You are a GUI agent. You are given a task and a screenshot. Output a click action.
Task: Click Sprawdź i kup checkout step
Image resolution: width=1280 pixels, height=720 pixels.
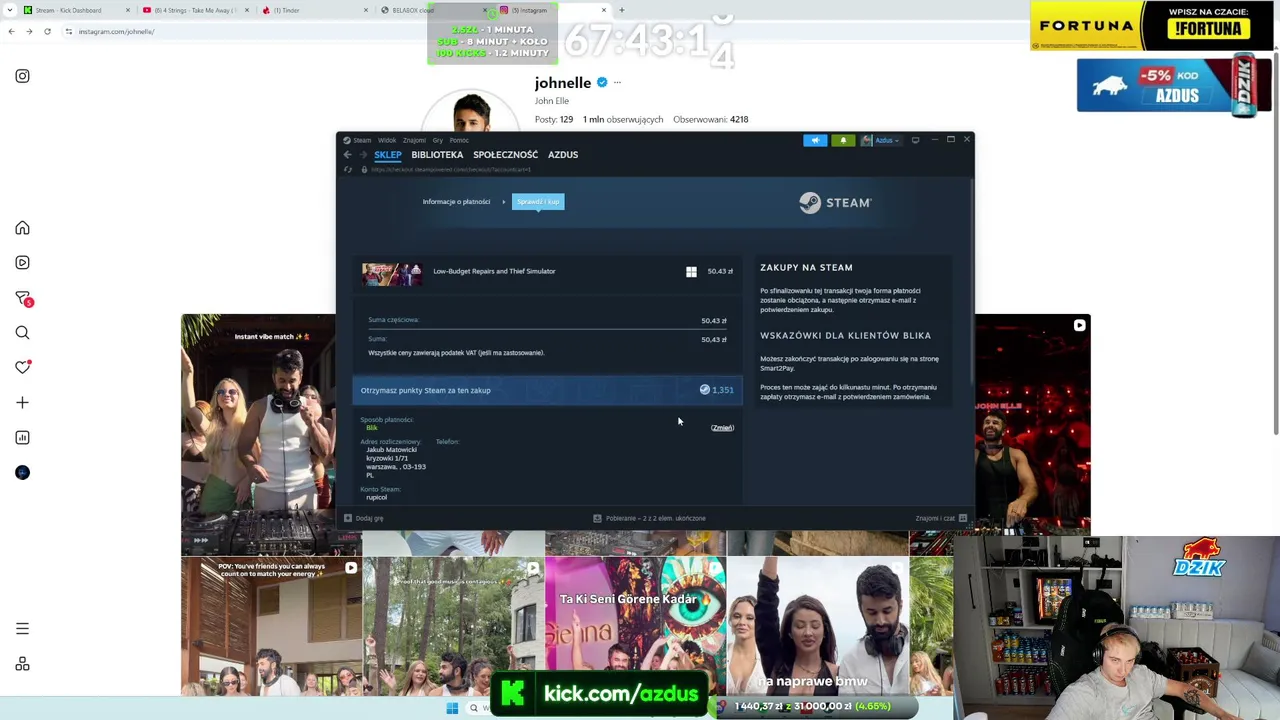tap(538, 202)
